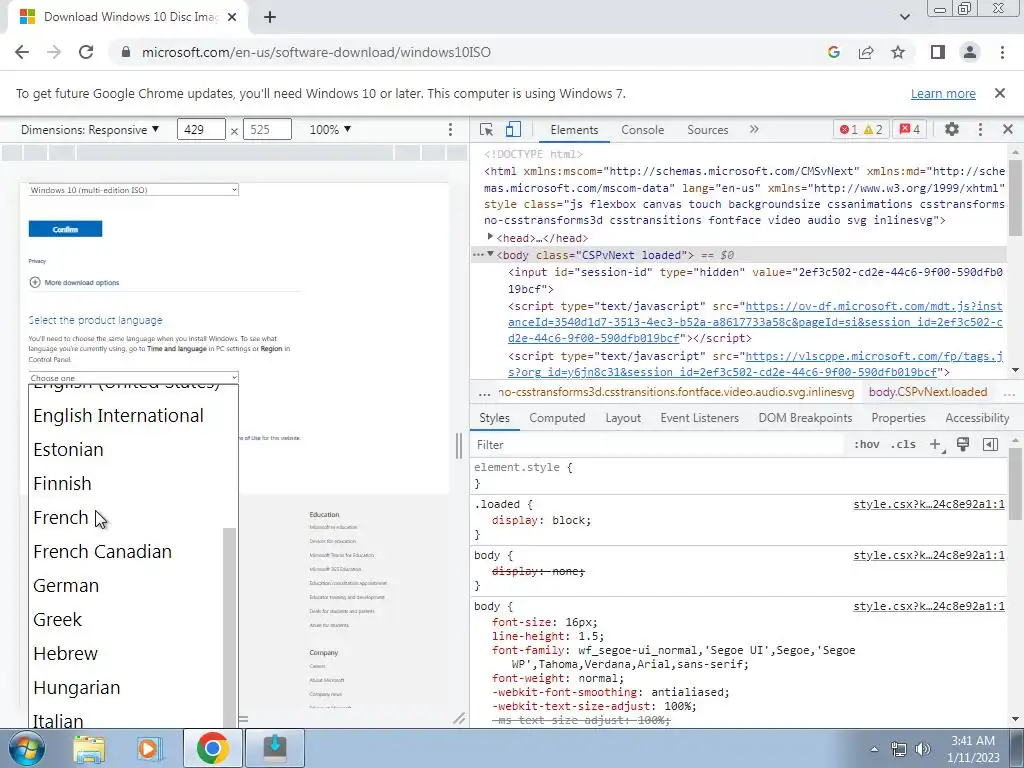Add a new style rule

click(935, 445)
